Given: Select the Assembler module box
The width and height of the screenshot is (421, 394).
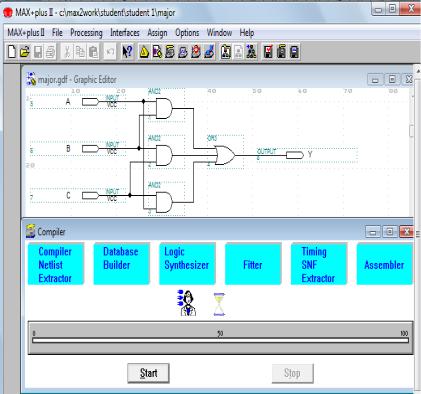Looking at the screenshot, I should (384, 264).
